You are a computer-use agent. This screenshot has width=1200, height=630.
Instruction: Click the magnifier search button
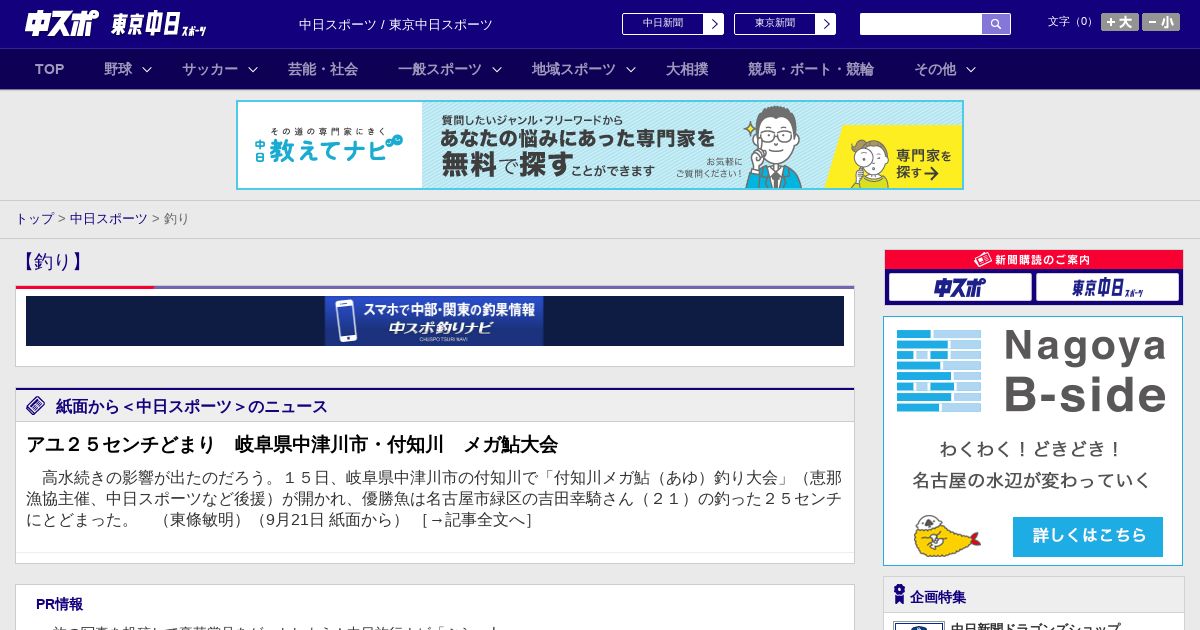996,24
